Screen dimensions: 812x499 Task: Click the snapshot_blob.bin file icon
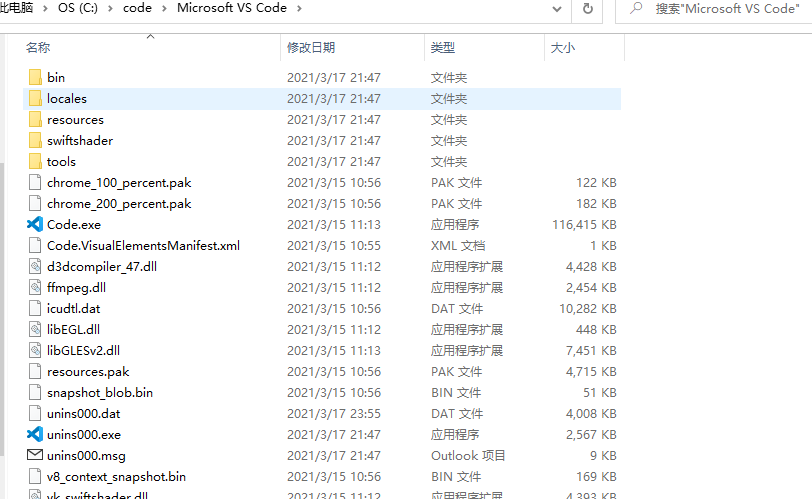click(x=35, y=392)
